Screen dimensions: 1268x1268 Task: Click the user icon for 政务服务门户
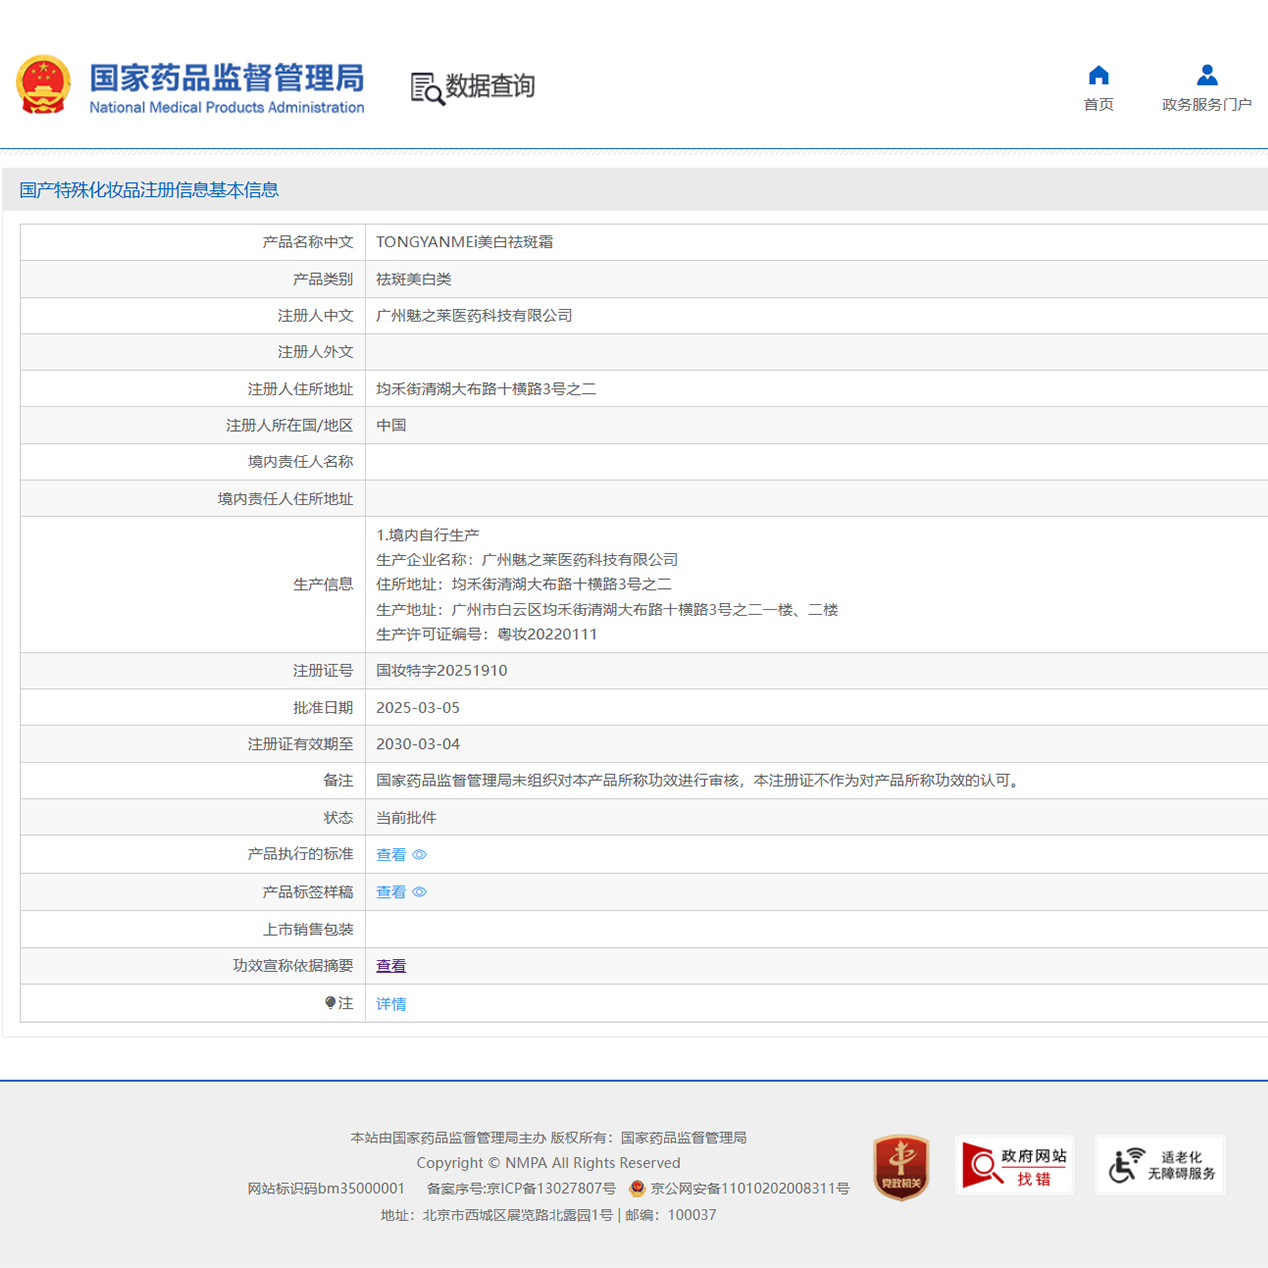coord(1206,75)
